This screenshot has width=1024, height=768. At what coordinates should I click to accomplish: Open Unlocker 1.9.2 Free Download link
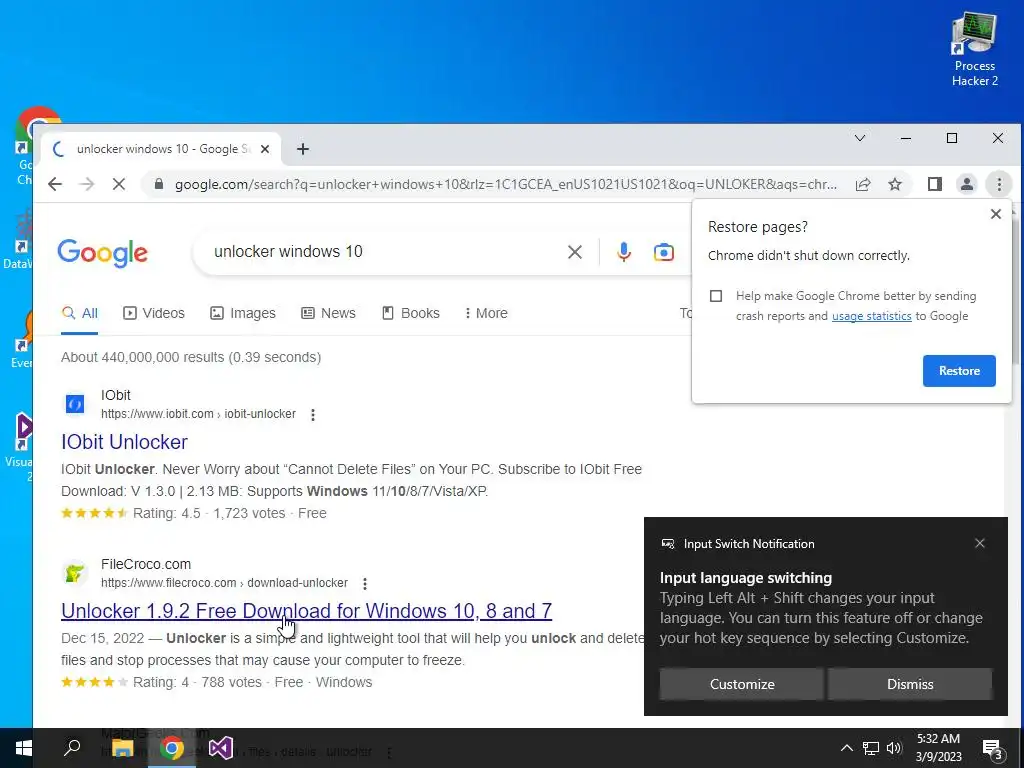[x=306, y=611]
